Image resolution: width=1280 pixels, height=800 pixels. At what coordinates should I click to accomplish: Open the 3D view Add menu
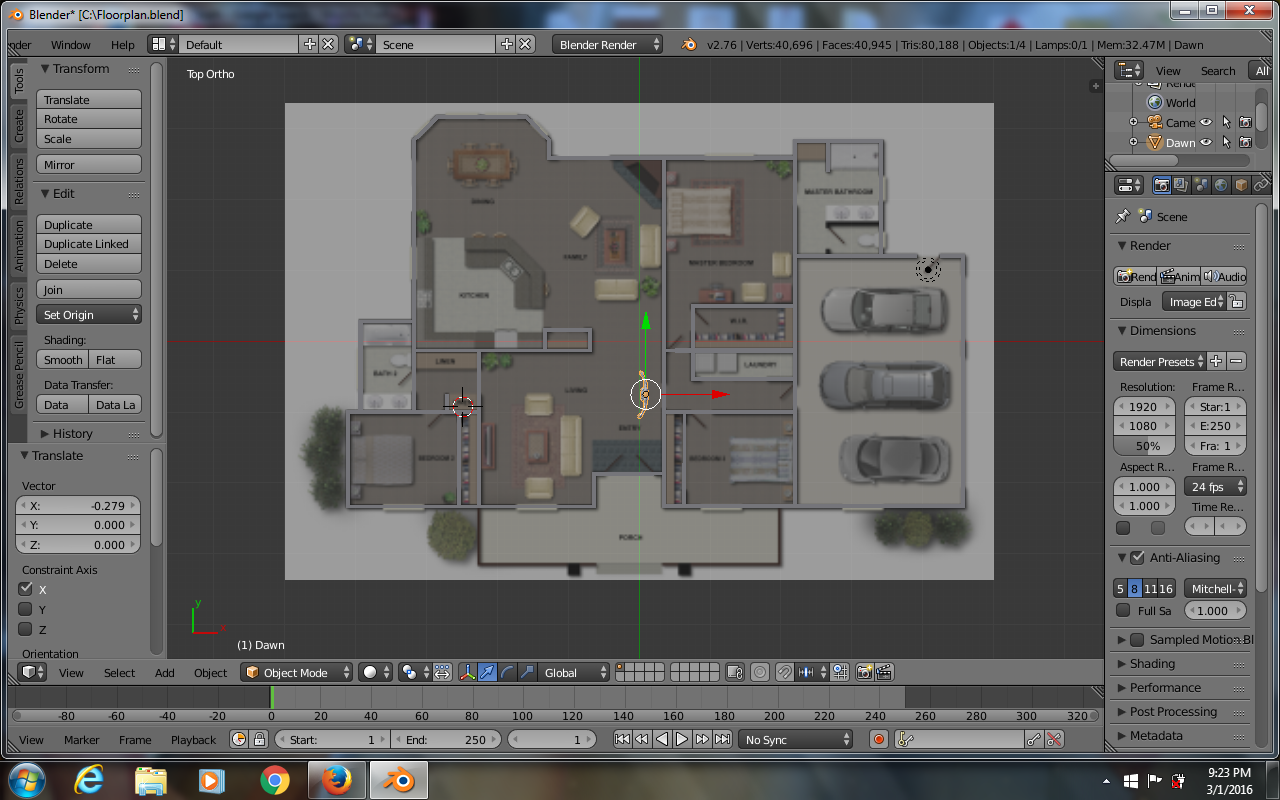coord(165,673)
